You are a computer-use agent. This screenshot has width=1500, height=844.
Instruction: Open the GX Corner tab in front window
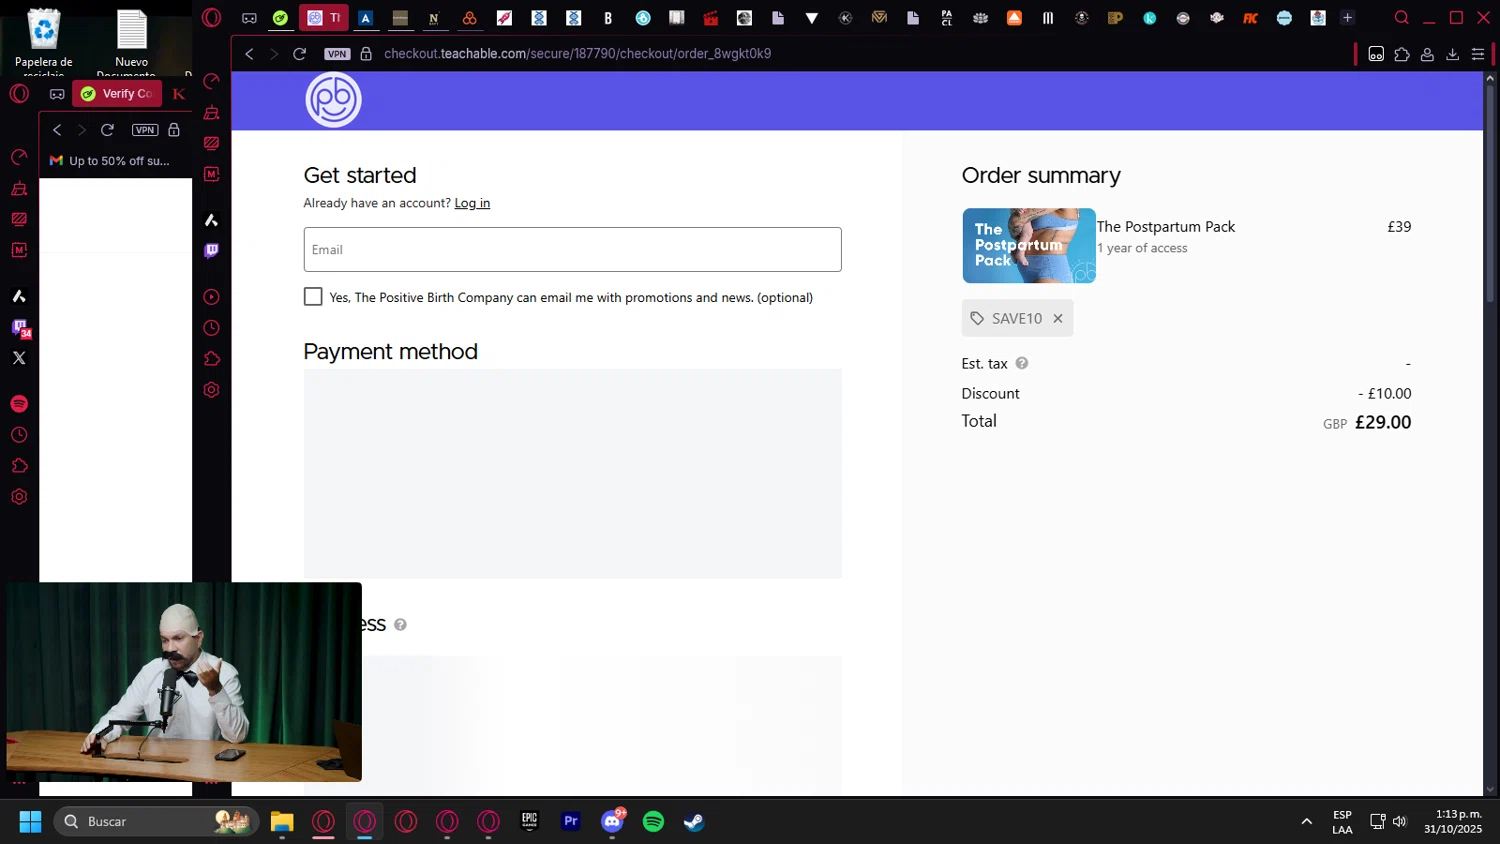[x=249, y=18]
